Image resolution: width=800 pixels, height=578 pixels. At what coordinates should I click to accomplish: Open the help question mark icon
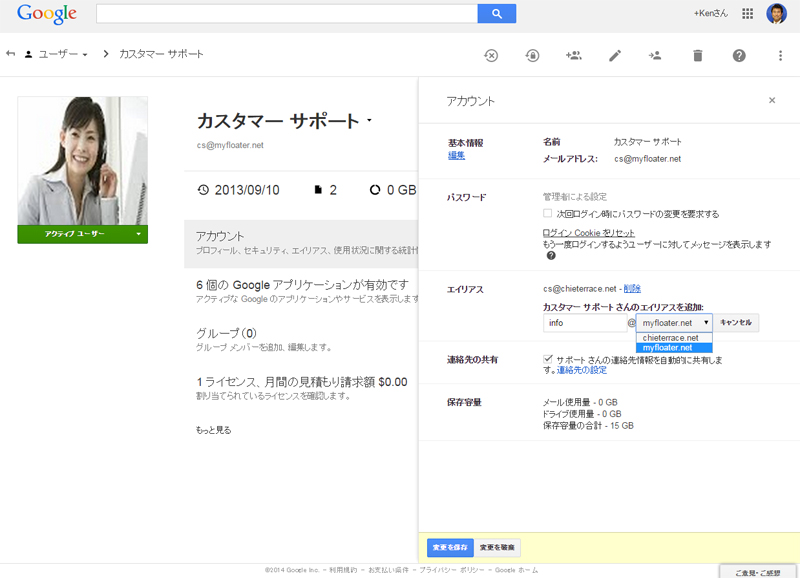[739, 56]
